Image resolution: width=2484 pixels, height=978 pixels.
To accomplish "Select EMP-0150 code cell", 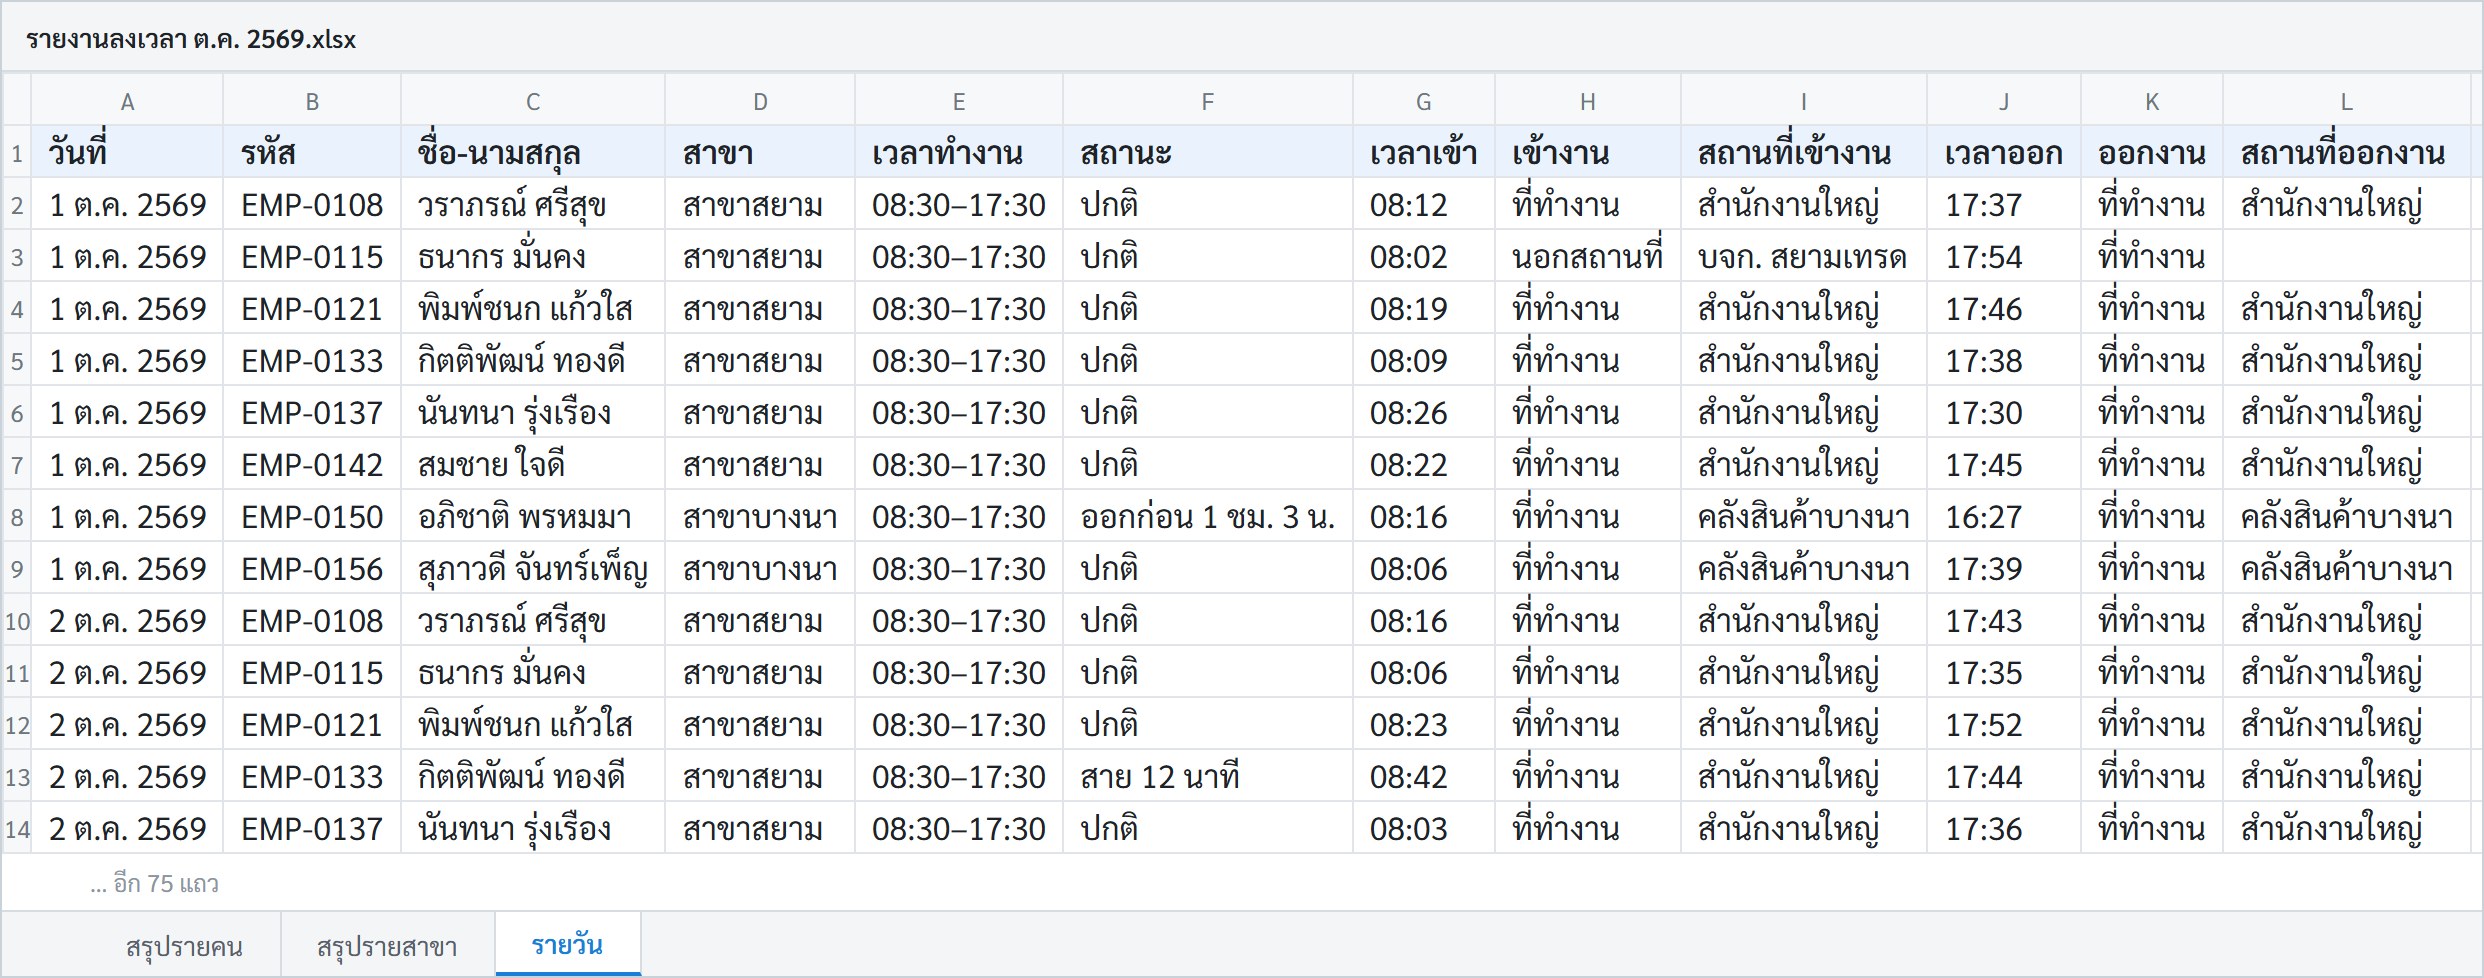I will point(312,517).
